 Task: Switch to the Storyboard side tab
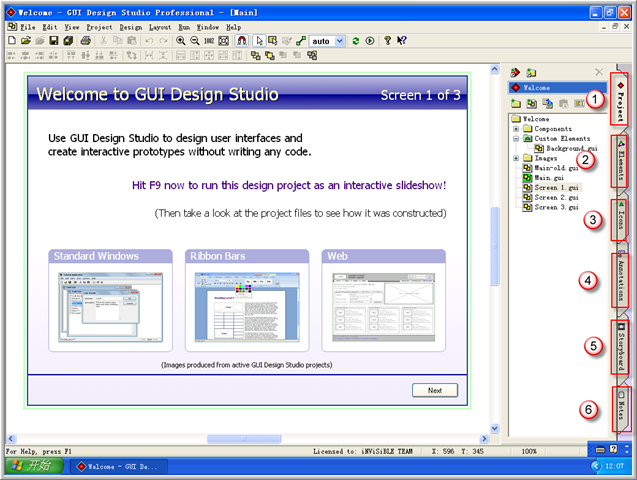point(620,347)
